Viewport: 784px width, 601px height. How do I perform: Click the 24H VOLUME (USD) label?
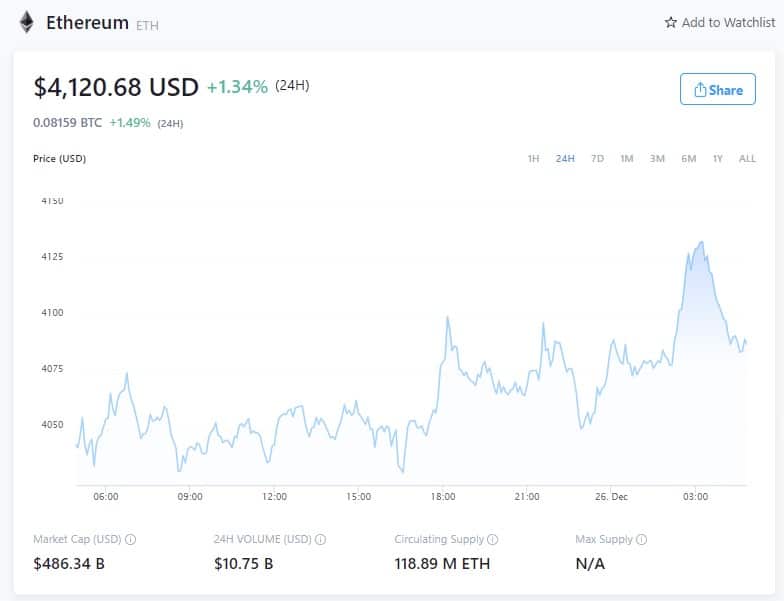point(262,539)
